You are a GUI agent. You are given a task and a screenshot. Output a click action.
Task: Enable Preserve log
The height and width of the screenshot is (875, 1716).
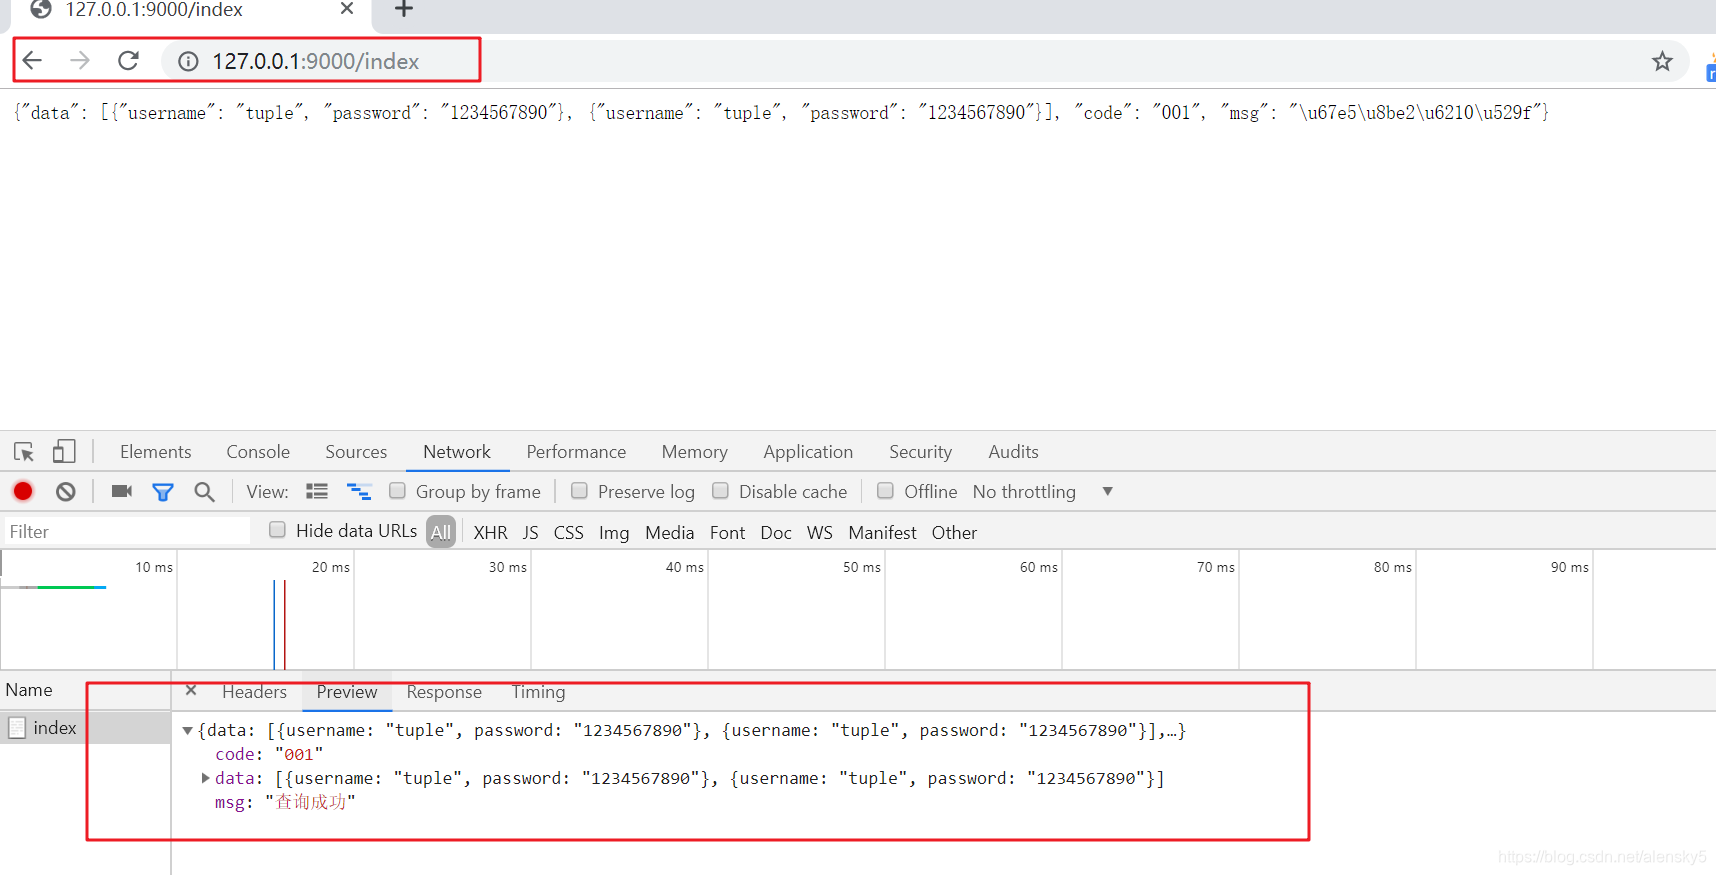click(x=579, y=491)
